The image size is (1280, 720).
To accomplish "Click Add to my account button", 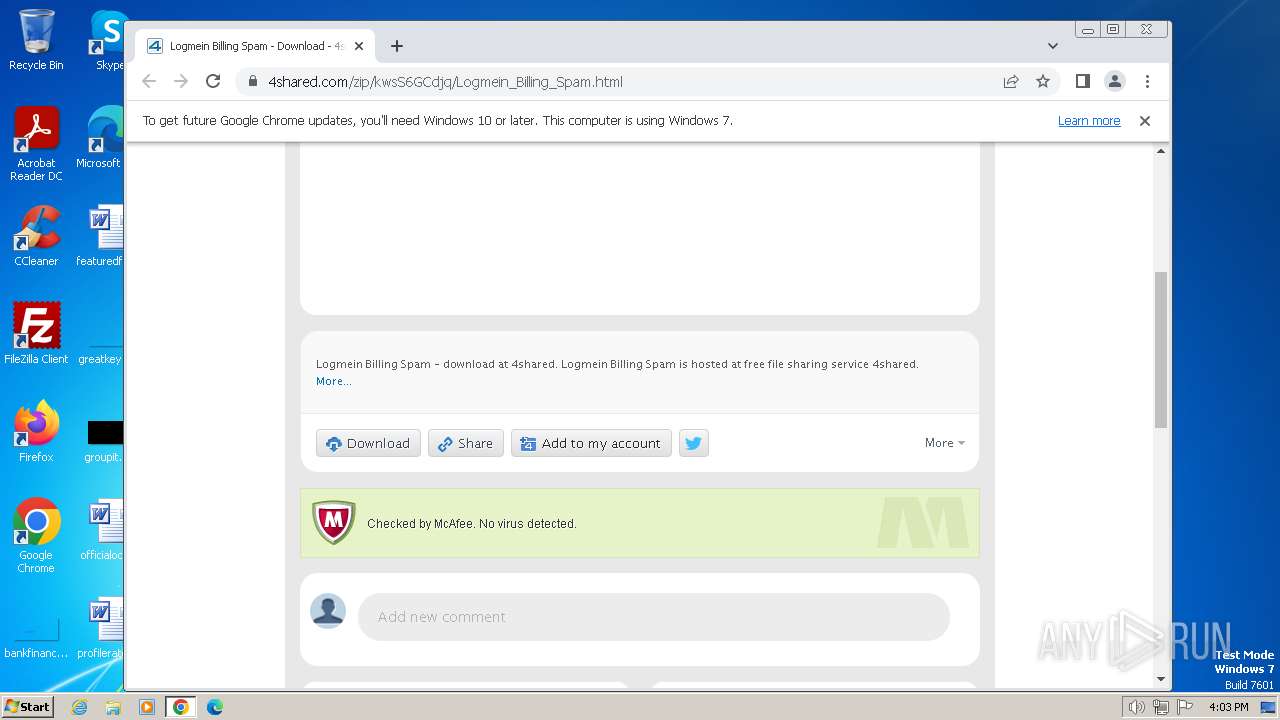I will click(591, 443).
